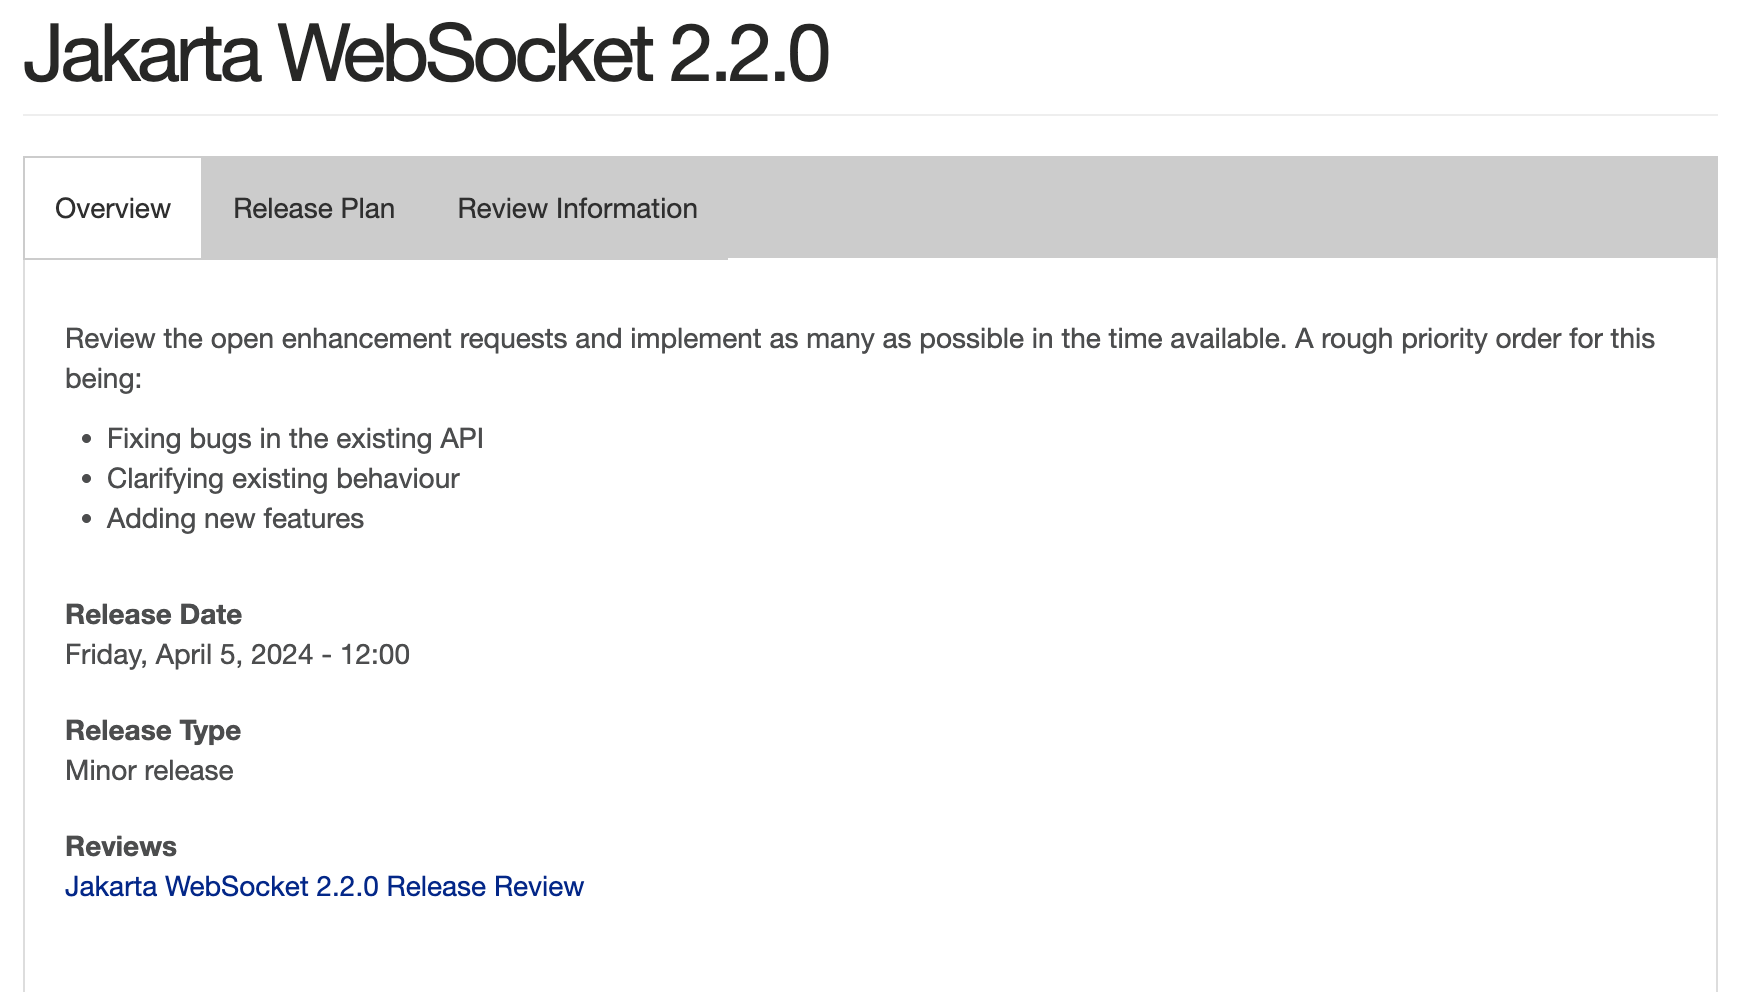Click the Adding new features bullet
Image resolution: width=1746 pixels, height=992 pixels.
coord(236,518)
